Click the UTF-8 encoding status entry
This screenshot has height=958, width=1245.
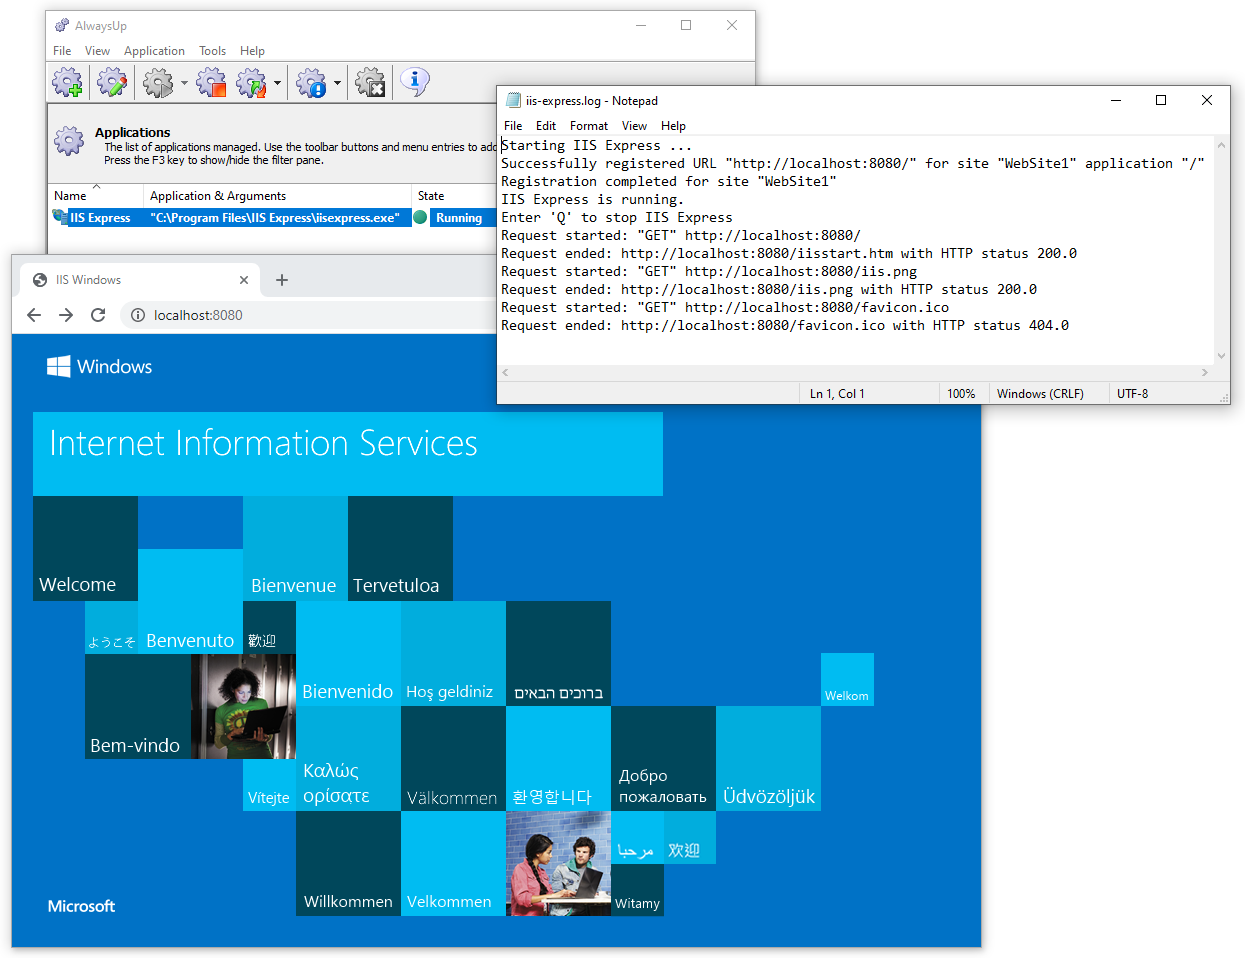pyautogui.click(x=1133, y=394)
